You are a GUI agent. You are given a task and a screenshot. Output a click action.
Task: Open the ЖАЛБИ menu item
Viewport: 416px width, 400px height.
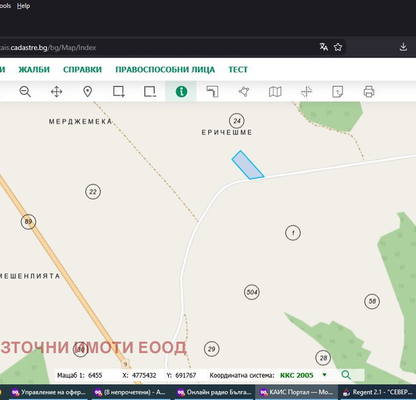pos(34,70)
